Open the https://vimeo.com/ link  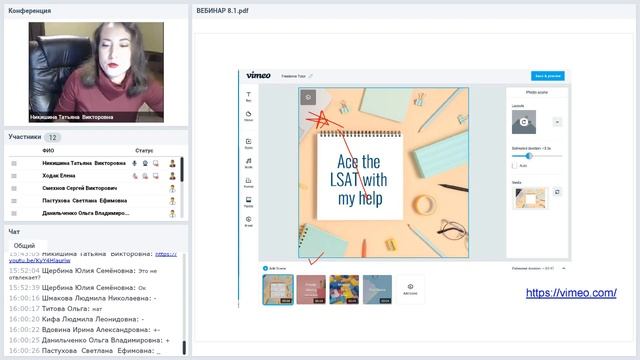[571, 293]
